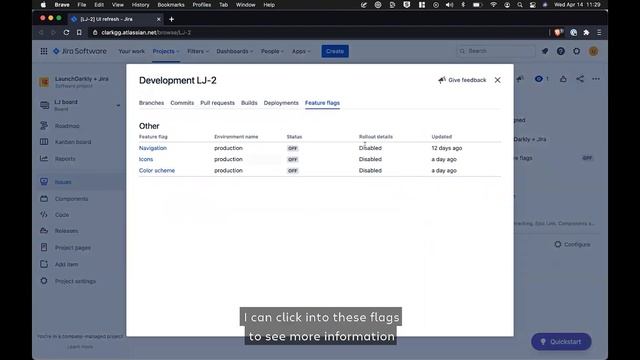640x360 pixels.
Task: Expand the Apps dropdown
Action: tap(301, 51)
